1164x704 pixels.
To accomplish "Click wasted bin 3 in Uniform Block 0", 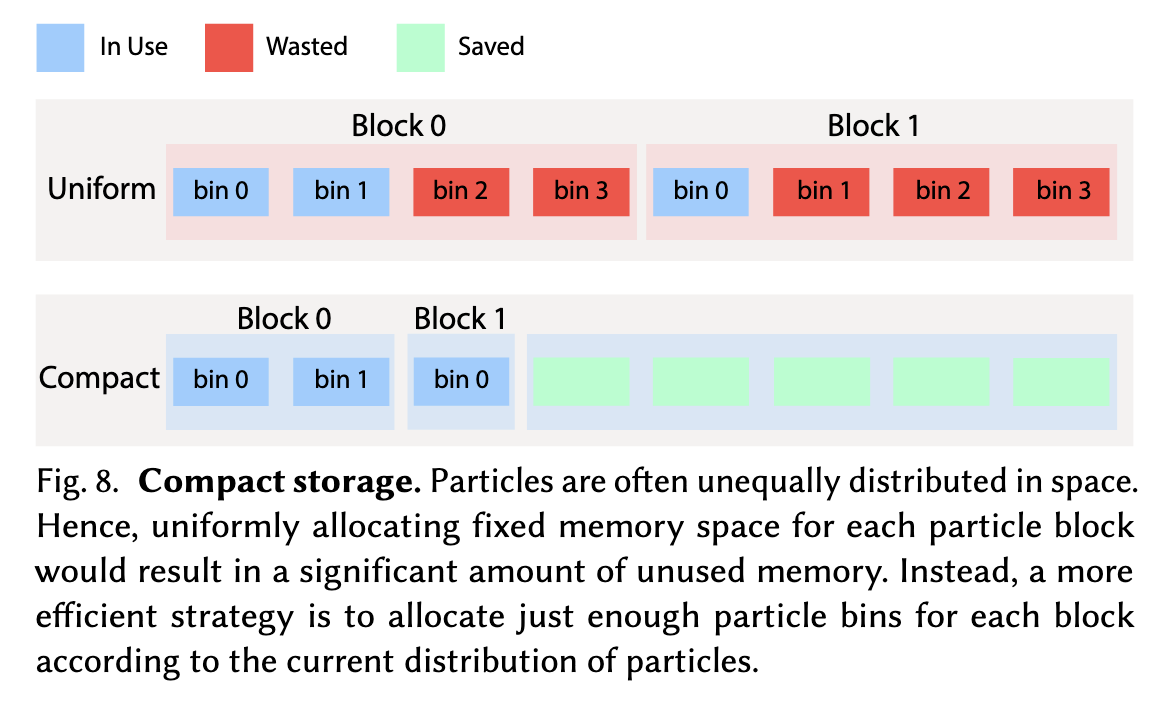I will point(581,192).
